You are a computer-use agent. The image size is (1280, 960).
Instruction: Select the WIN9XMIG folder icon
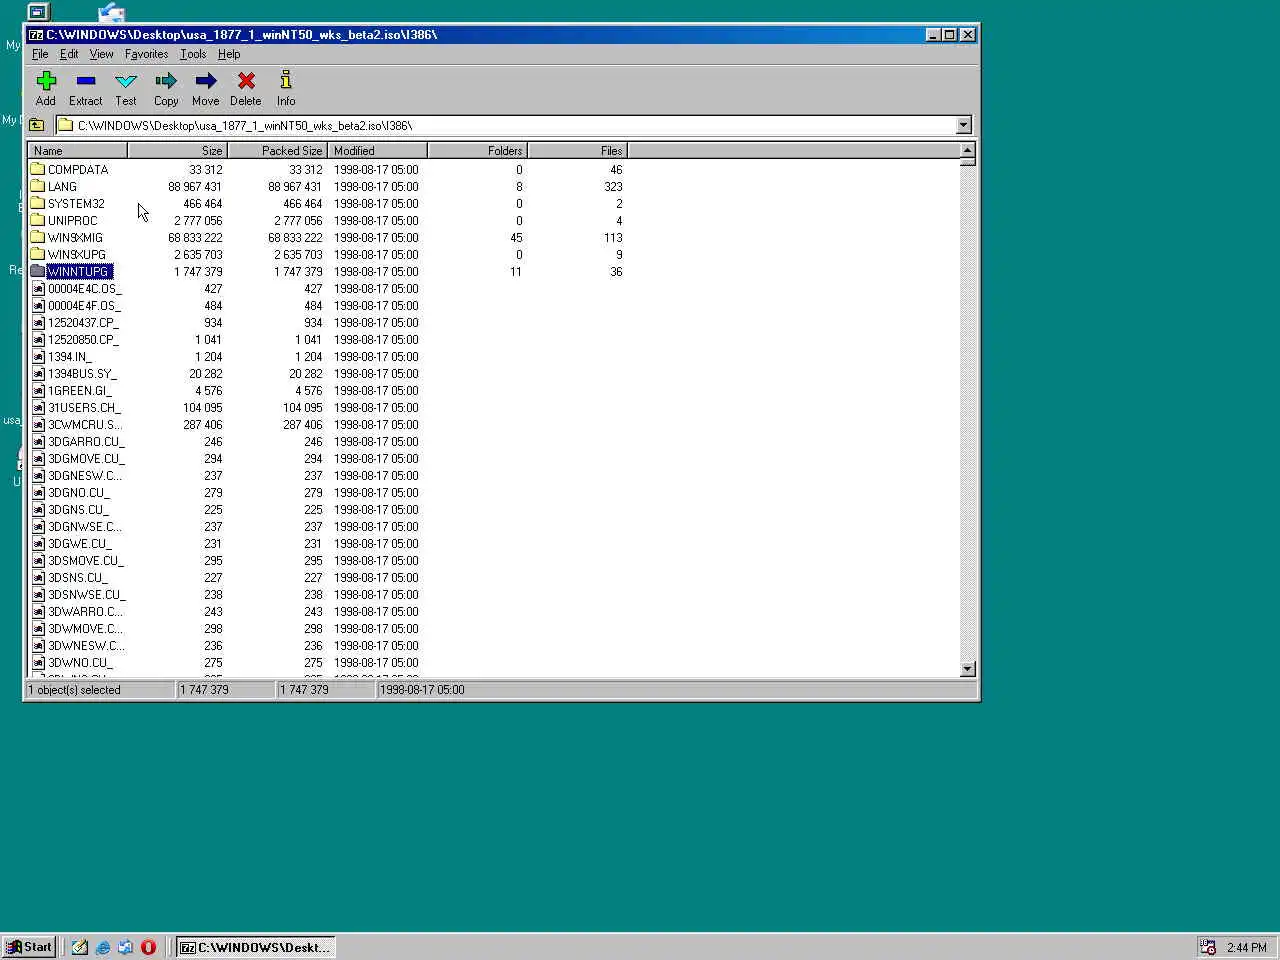point(38,237)
